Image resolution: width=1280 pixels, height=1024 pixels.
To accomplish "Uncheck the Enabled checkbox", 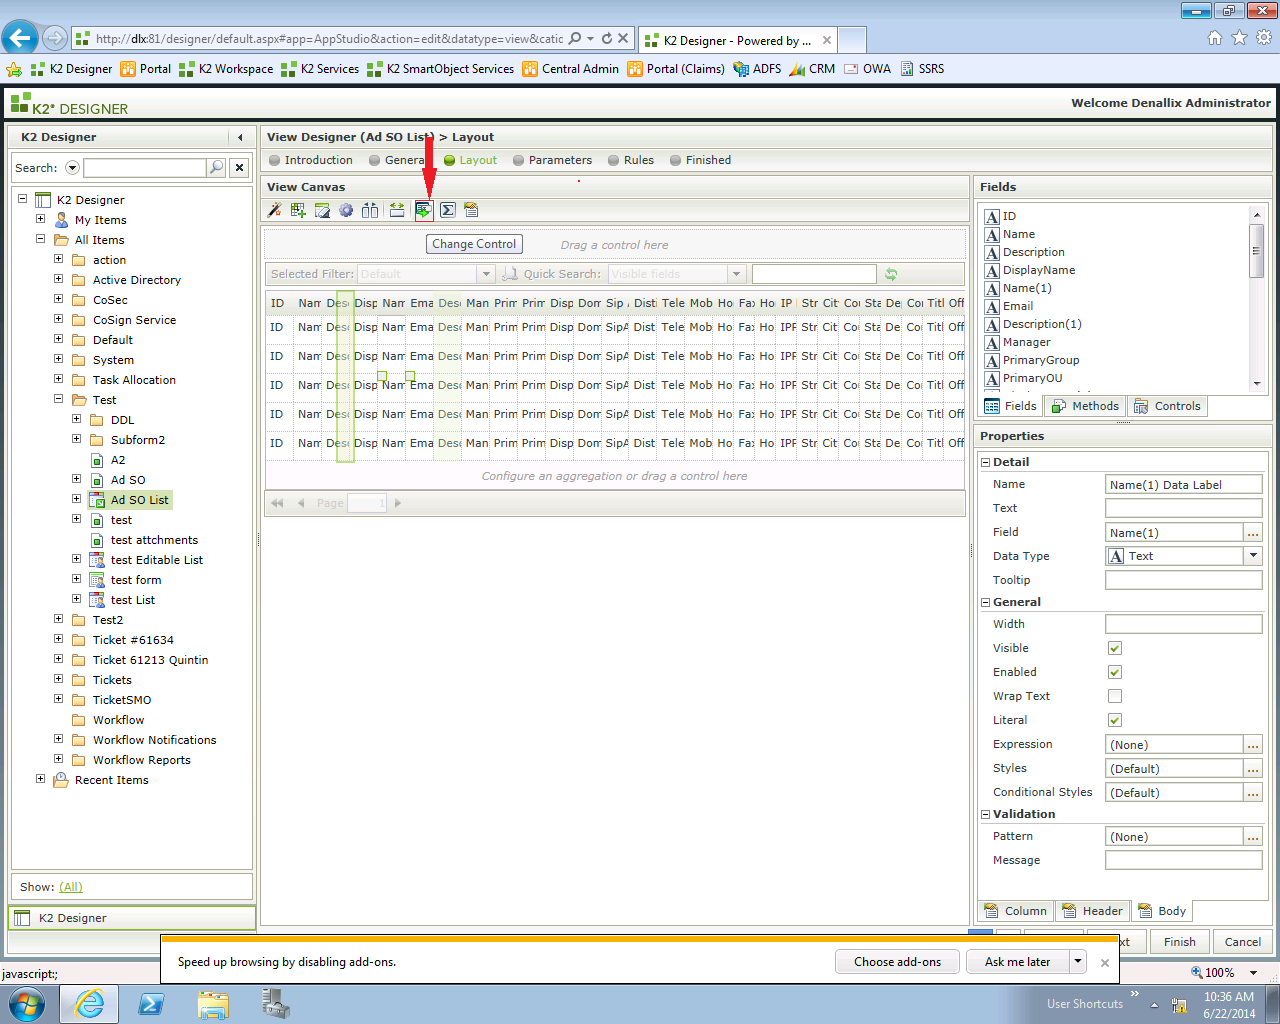I will (x=1115, y=672).
